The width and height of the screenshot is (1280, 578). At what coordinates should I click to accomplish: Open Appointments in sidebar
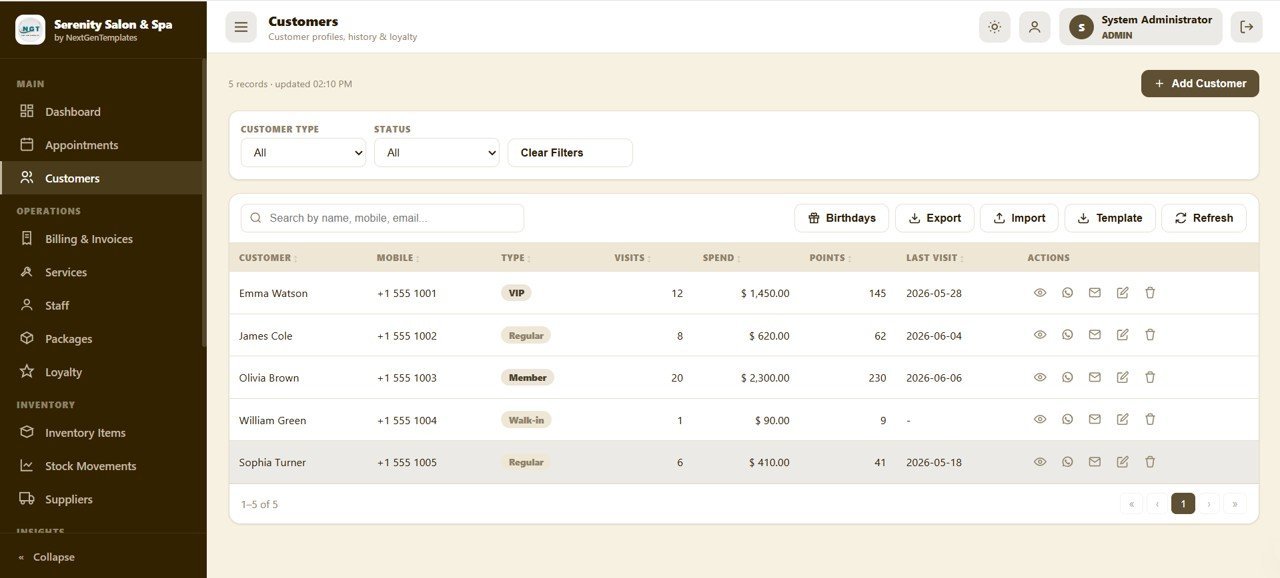(101, 145)
